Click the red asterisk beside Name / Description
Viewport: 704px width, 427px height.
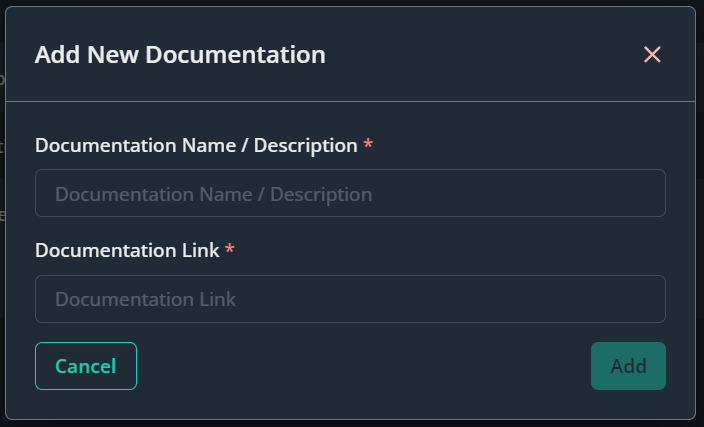click(x=368, y=144)
